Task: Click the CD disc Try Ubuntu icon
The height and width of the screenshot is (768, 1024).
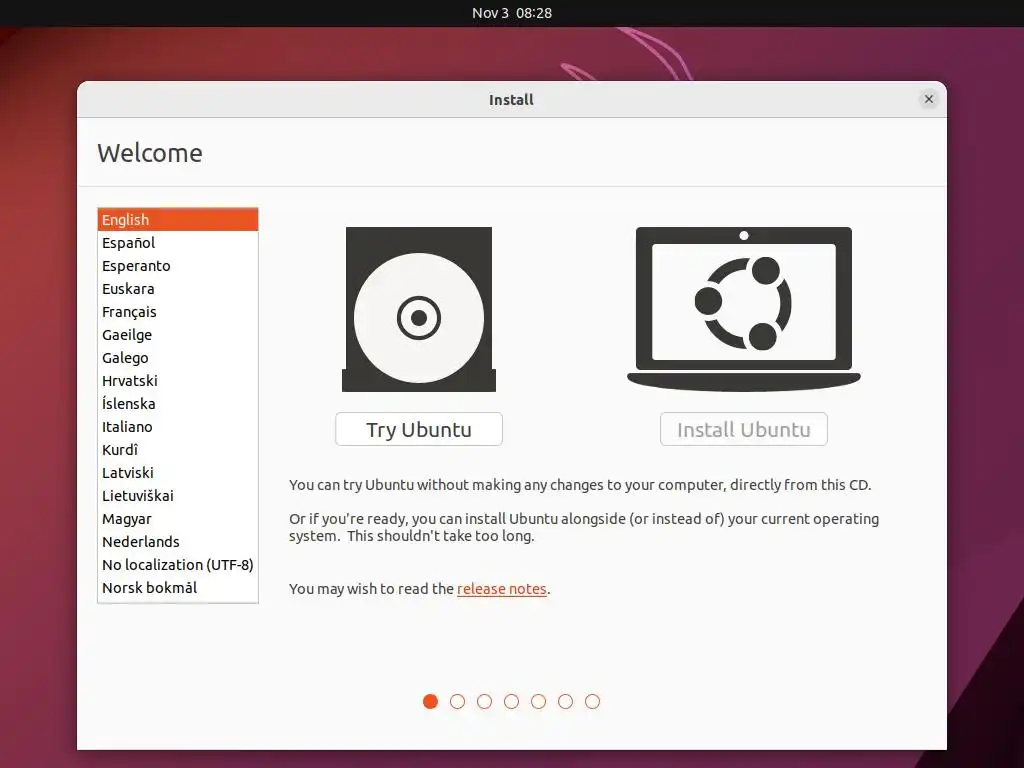Action: [x=419, y=310]
